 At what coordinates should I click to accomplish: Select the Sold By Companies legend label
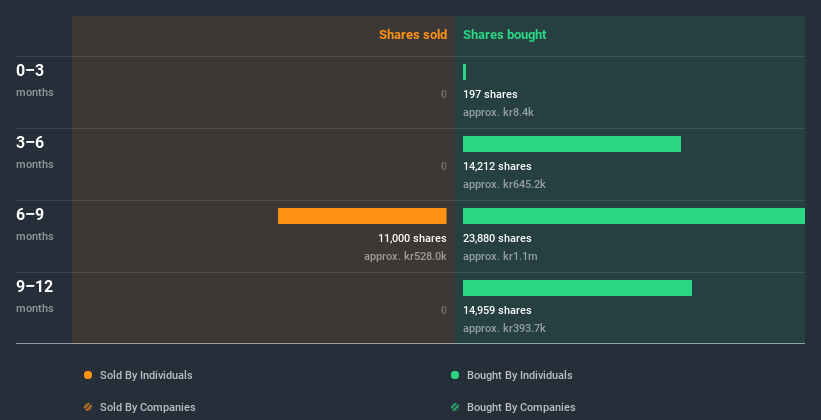148,407
